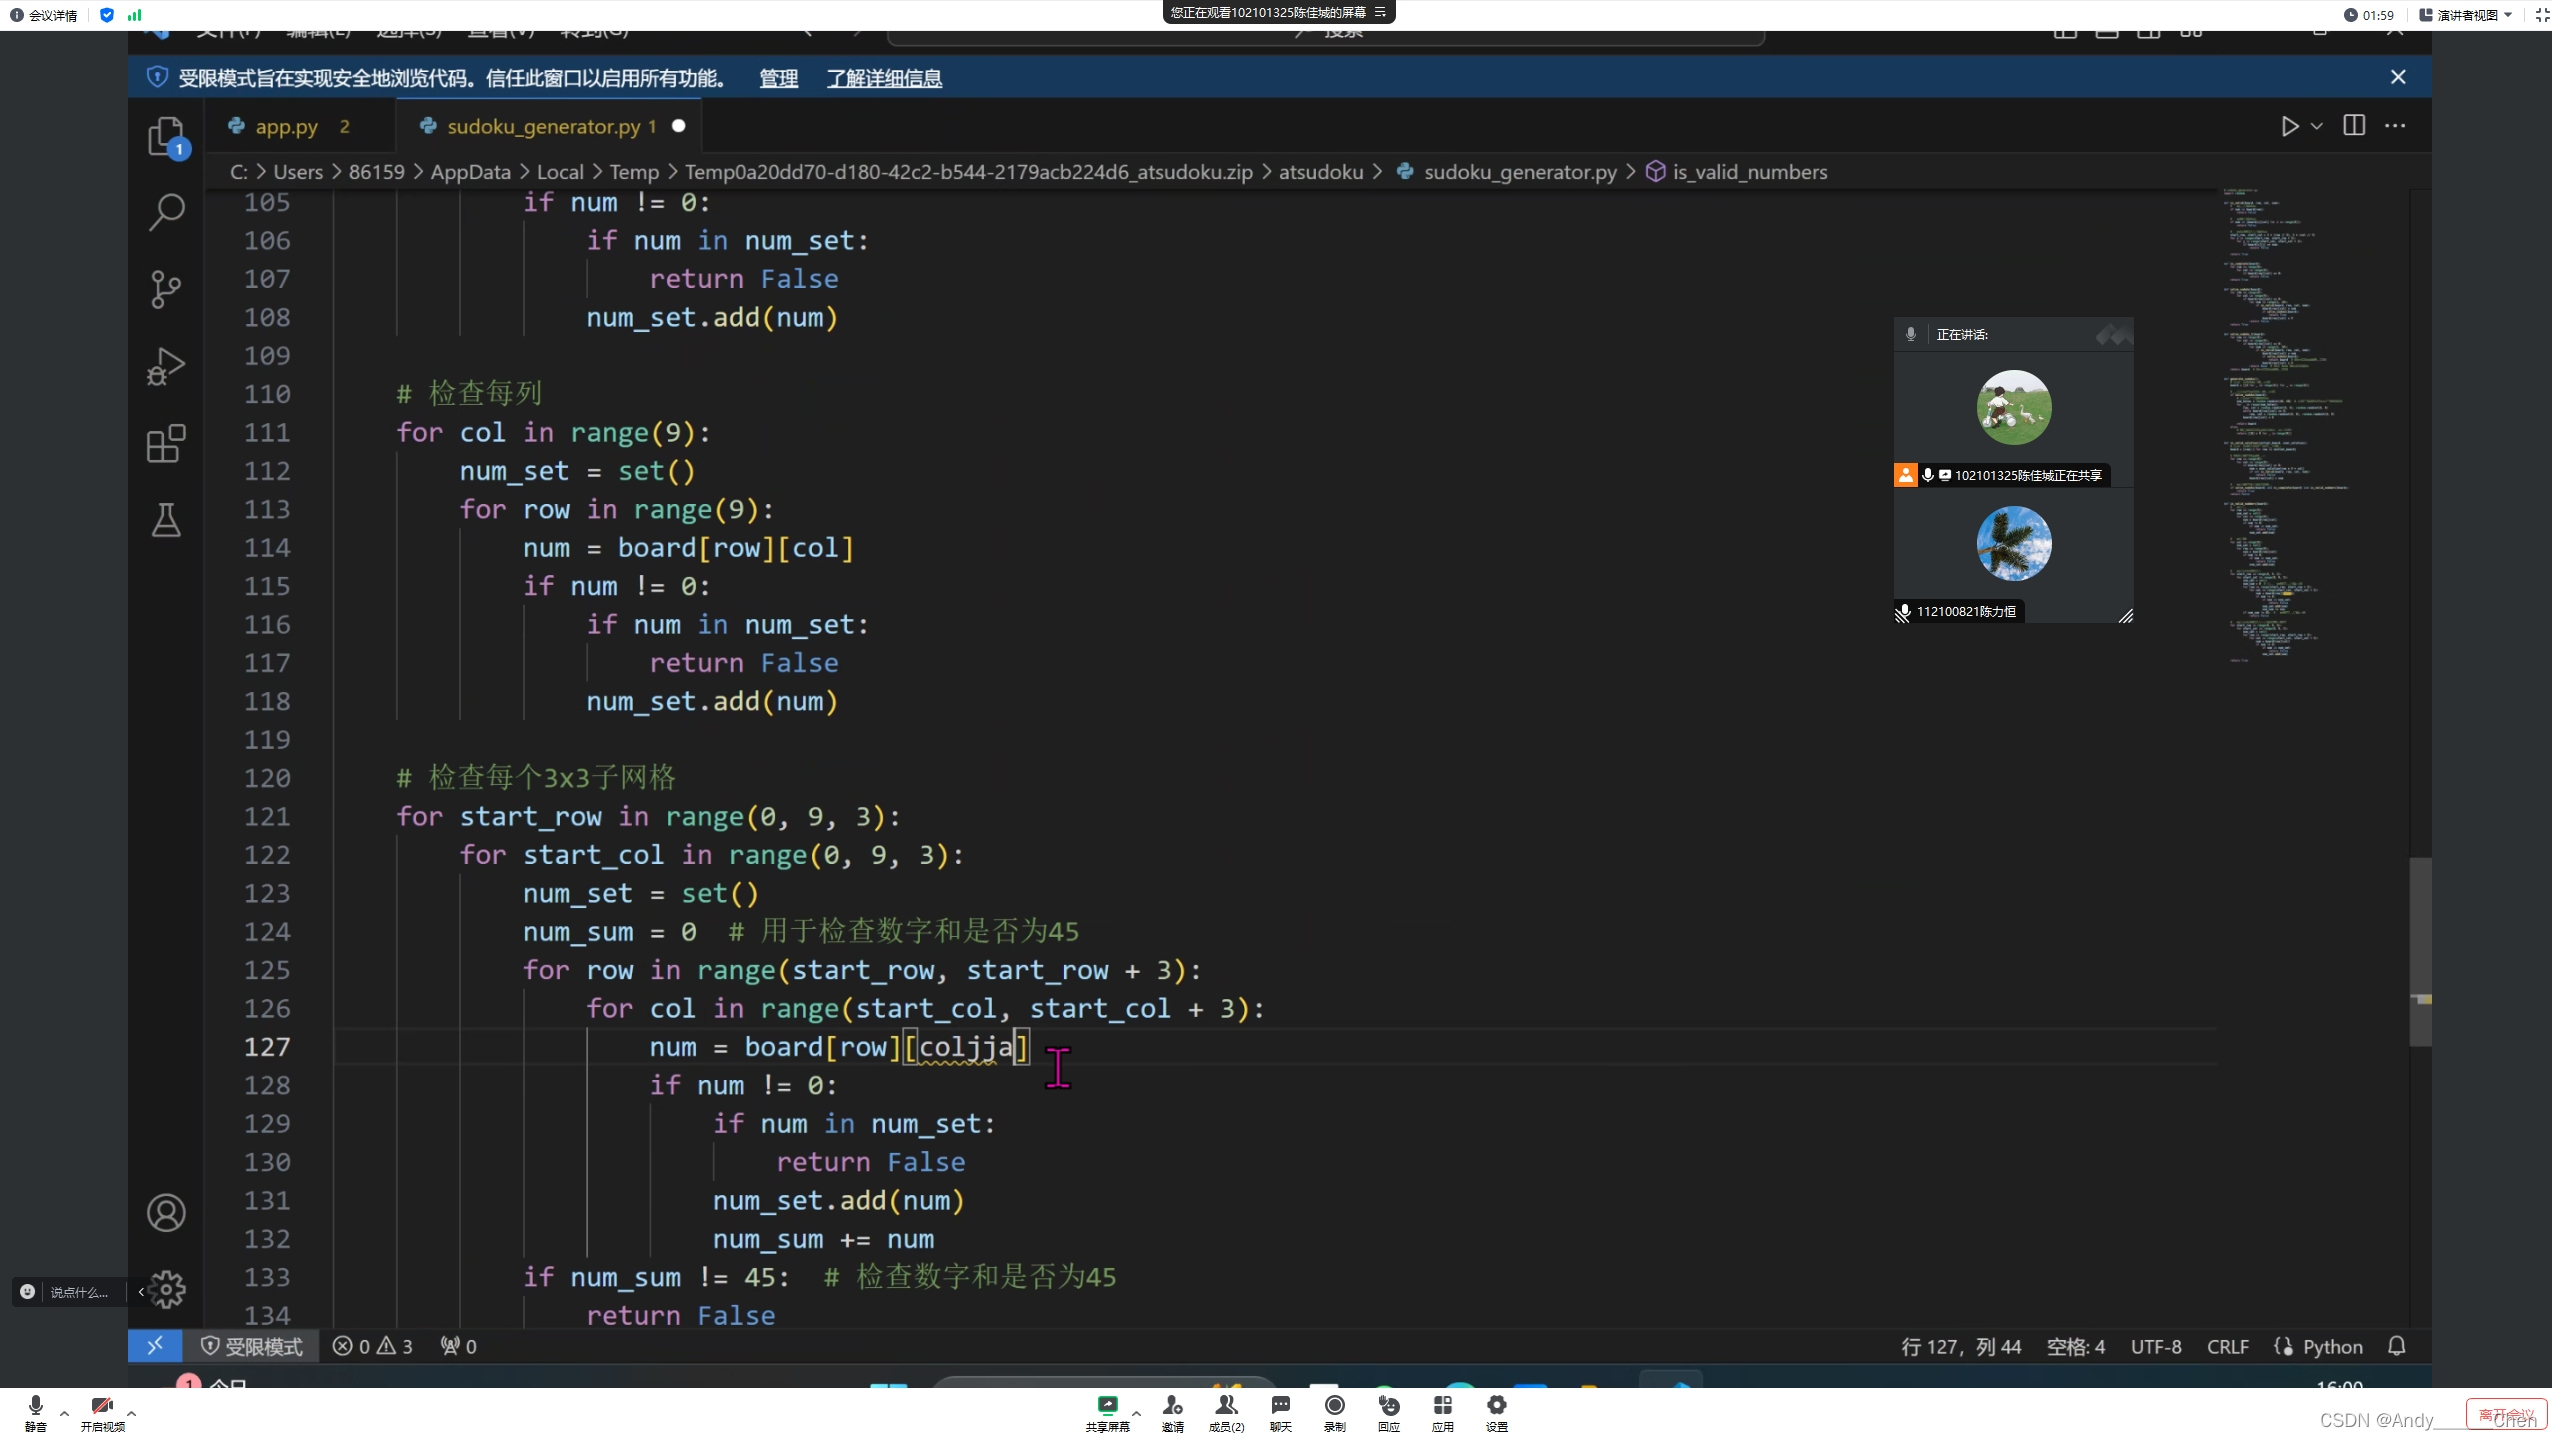Expand audio options arrow beside 静音
This screenshot has height=1440, width=2552.
click(64, 1412)
